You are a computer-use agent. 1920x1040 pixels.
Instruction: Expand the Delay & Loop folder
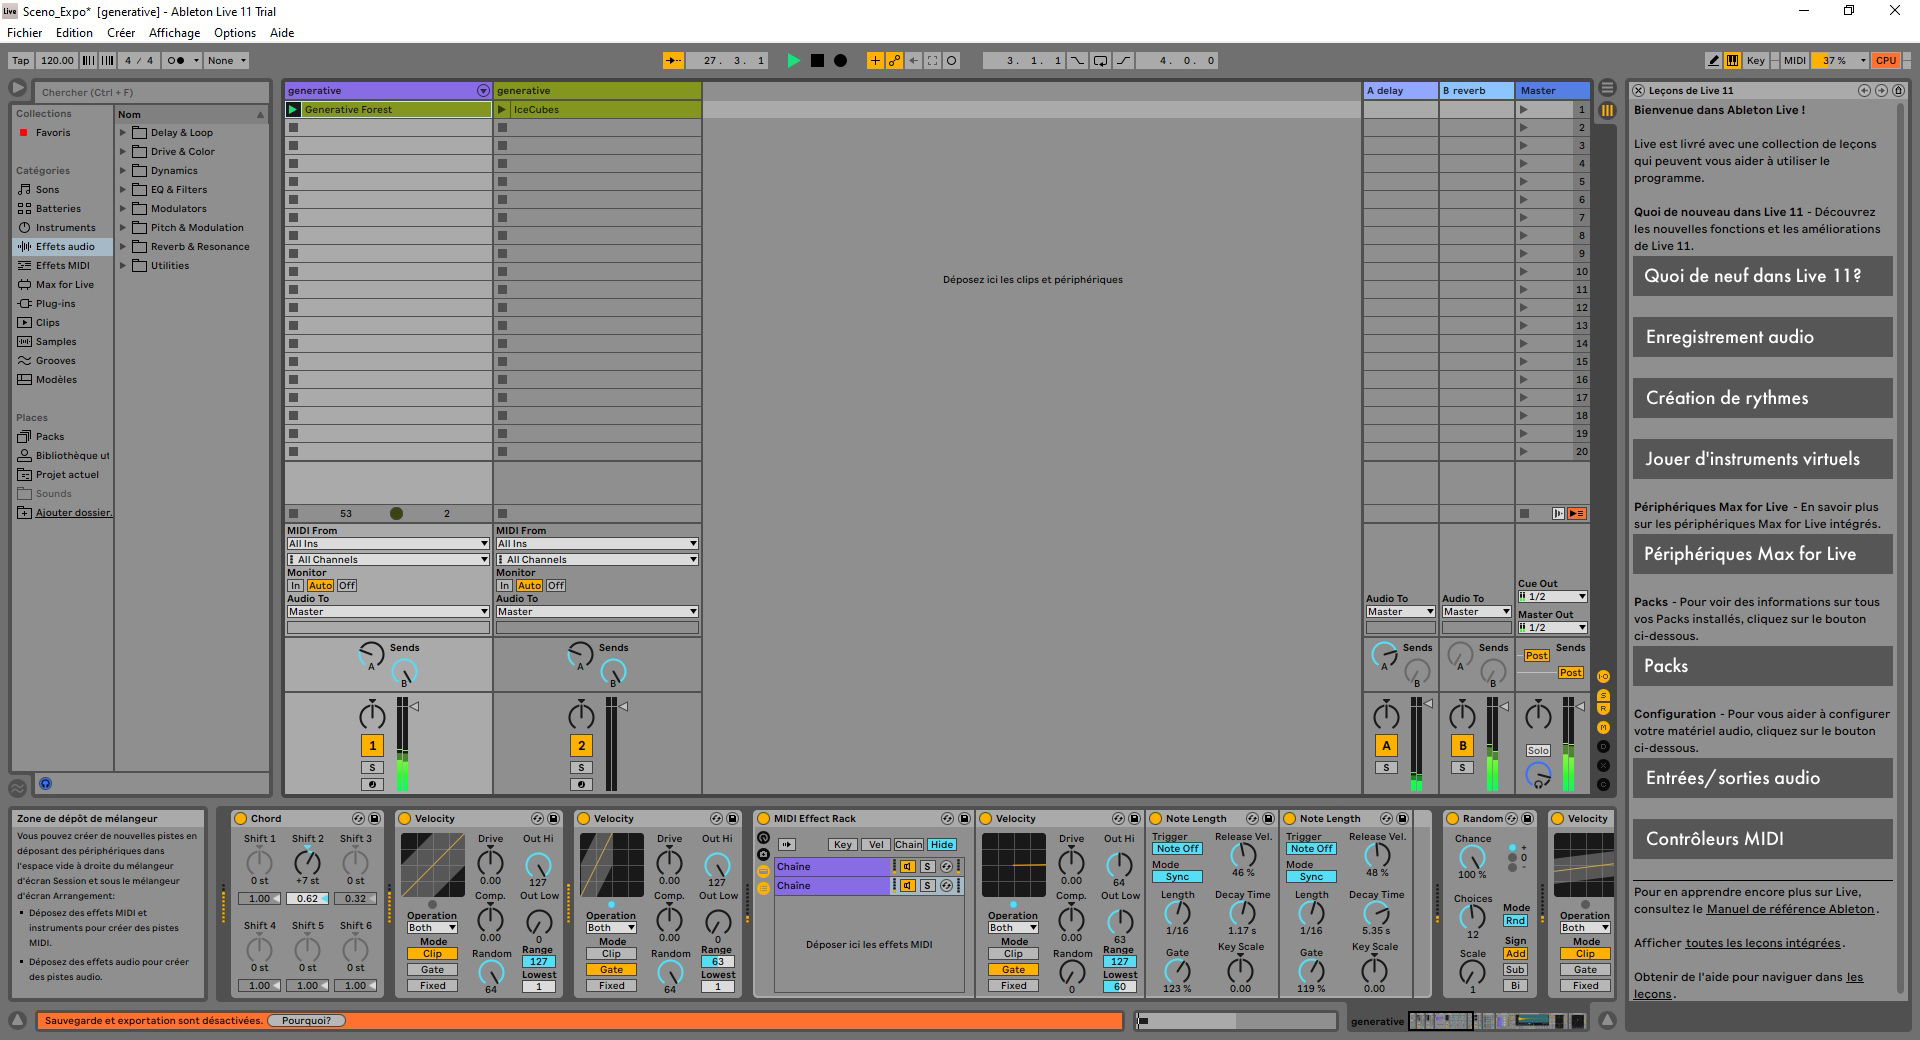[x=124, y=133]
